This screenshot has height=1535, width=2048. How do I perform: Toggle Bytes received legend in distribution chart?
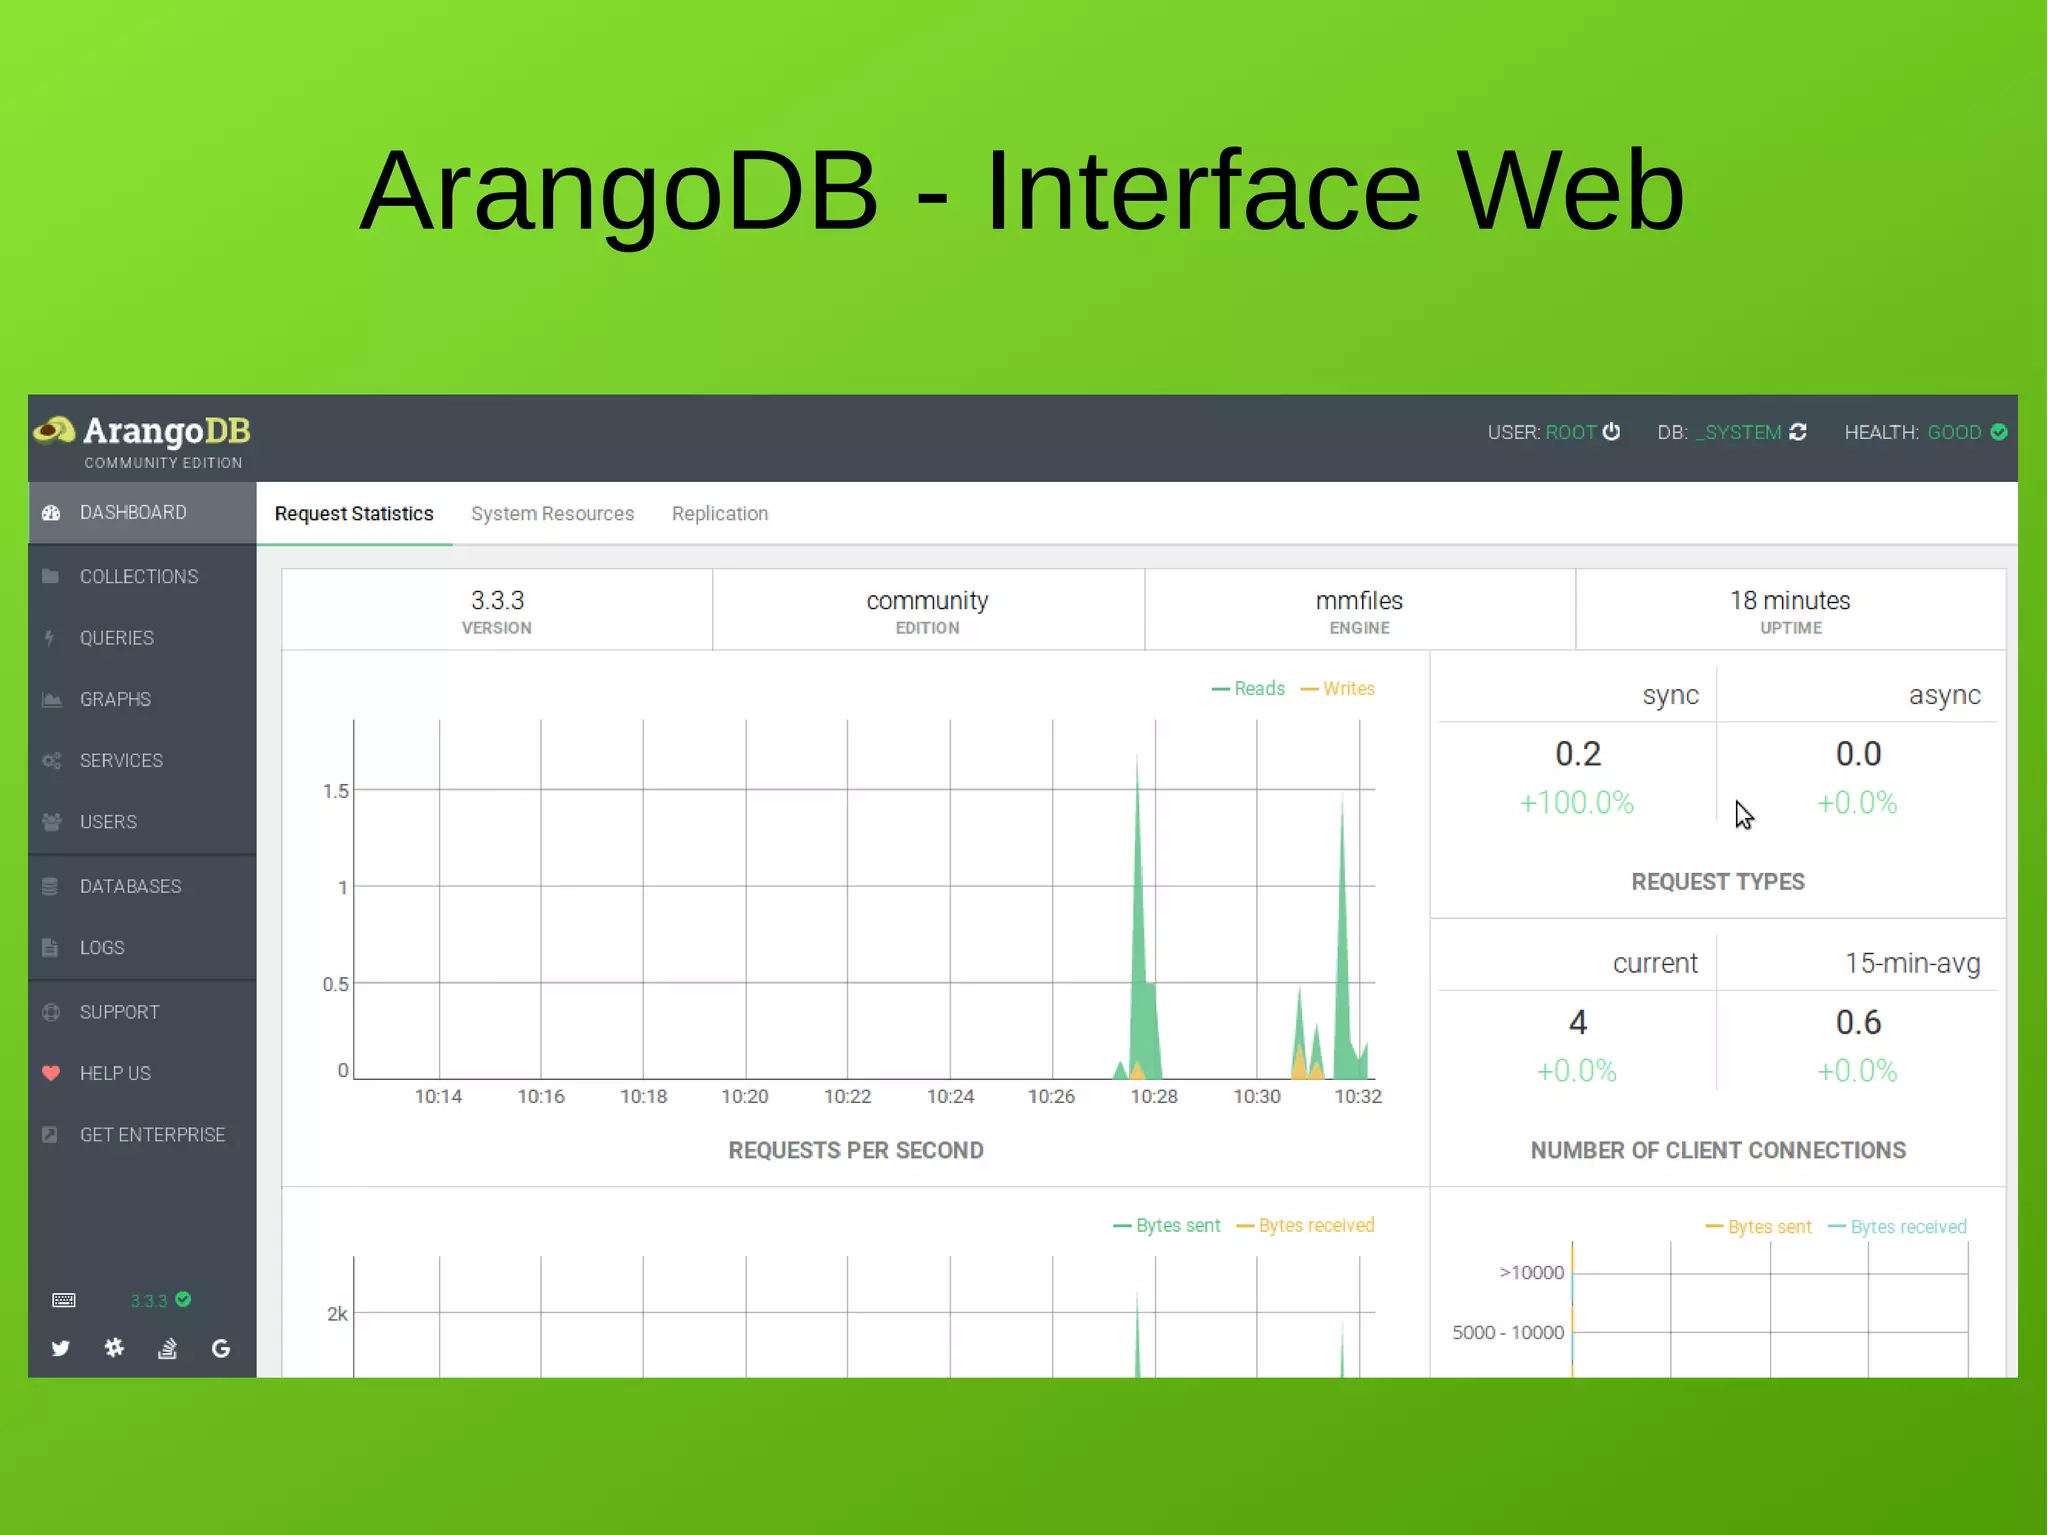[1897, 1227]
